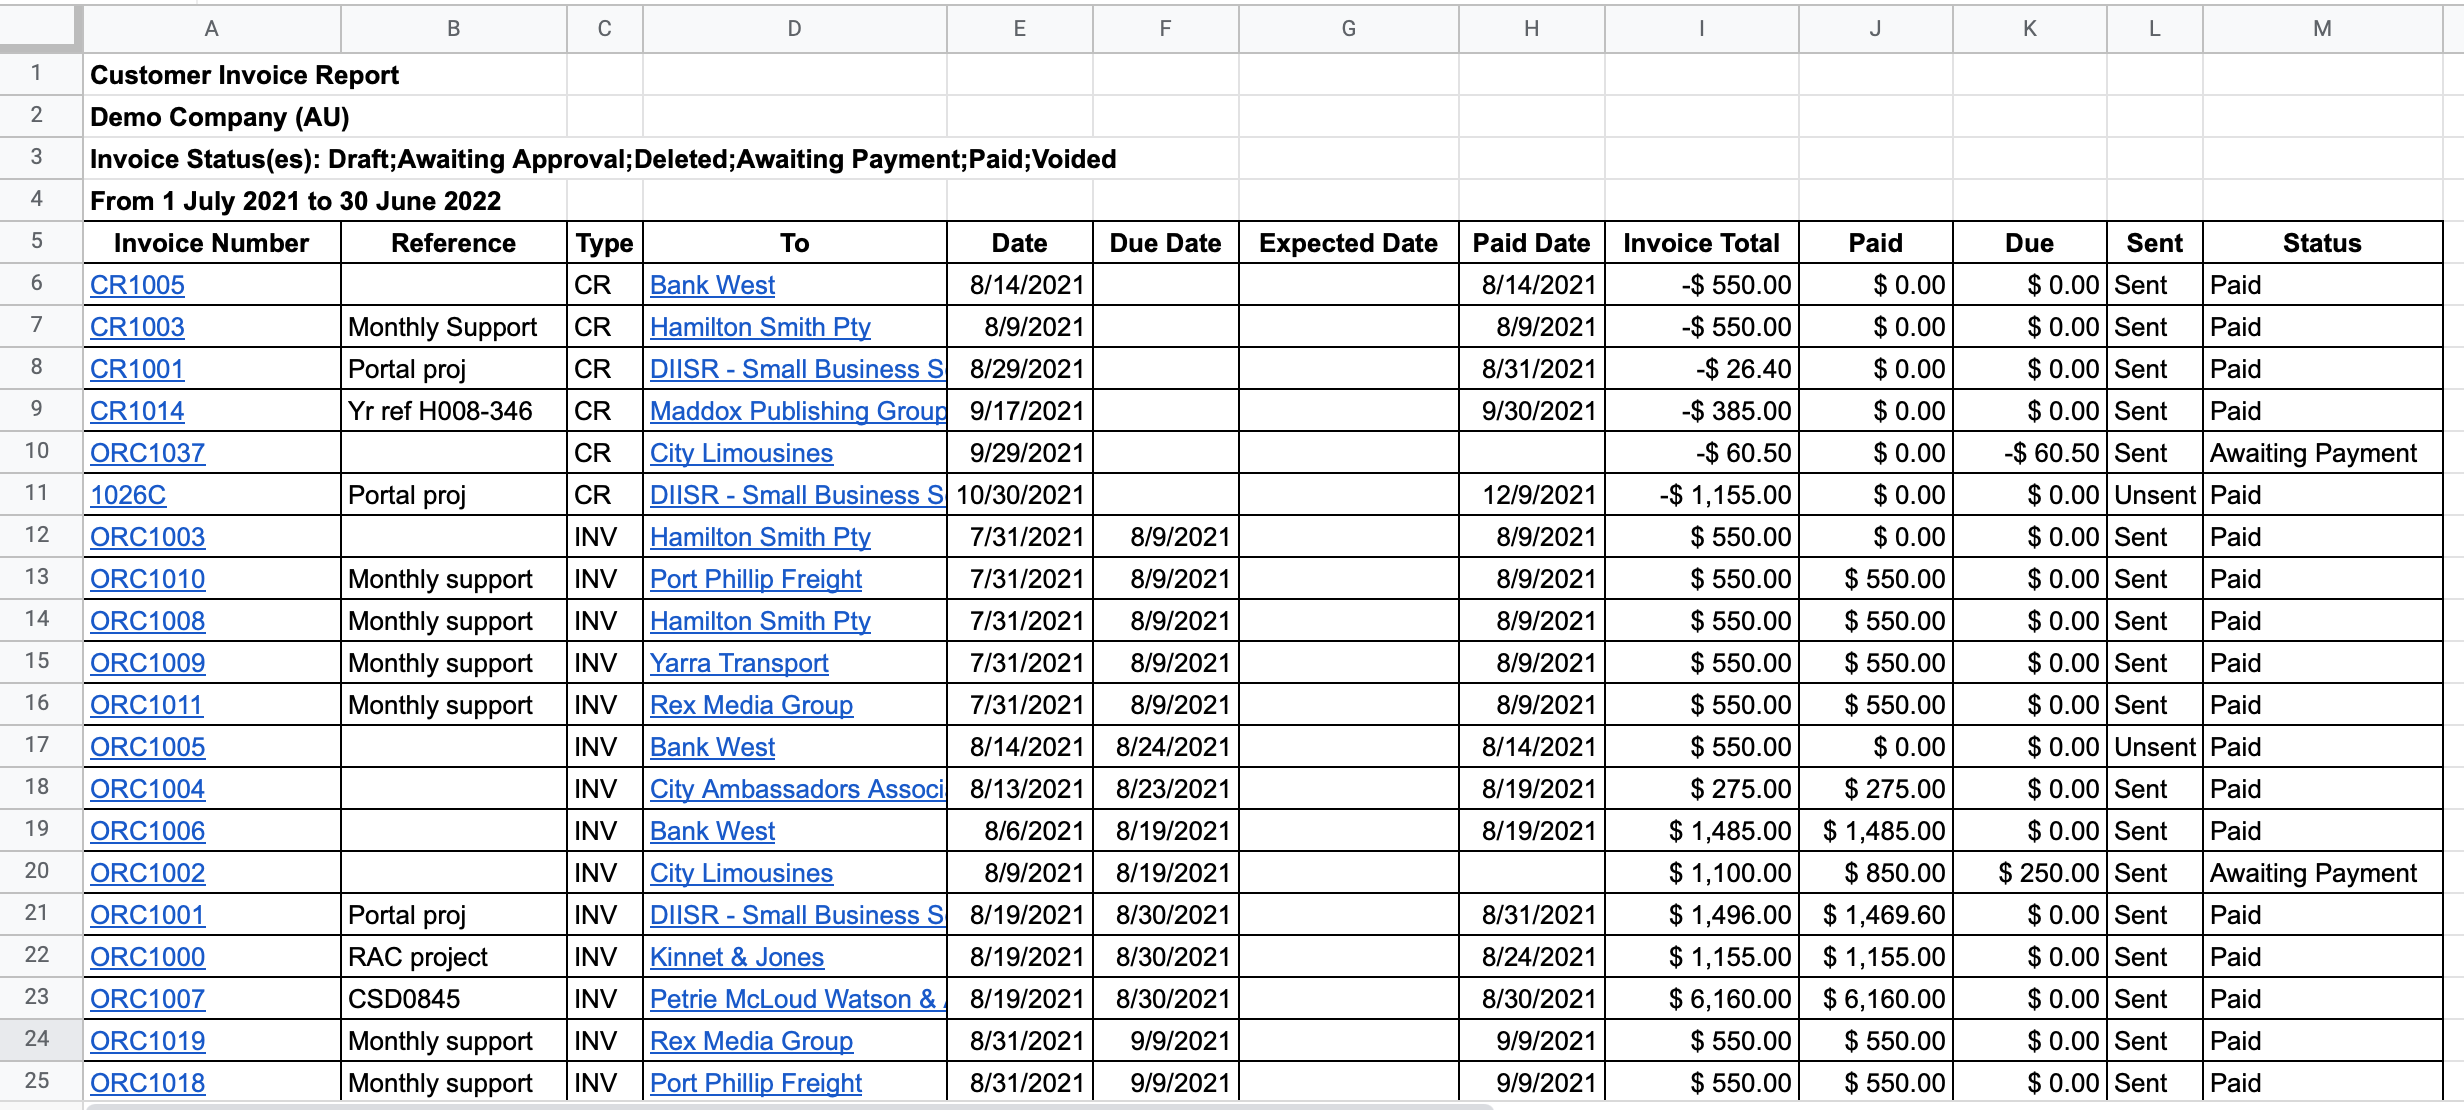2464x1110 pixels.
Task: Open invoice link ORC1009
Action: click(147, 663)
